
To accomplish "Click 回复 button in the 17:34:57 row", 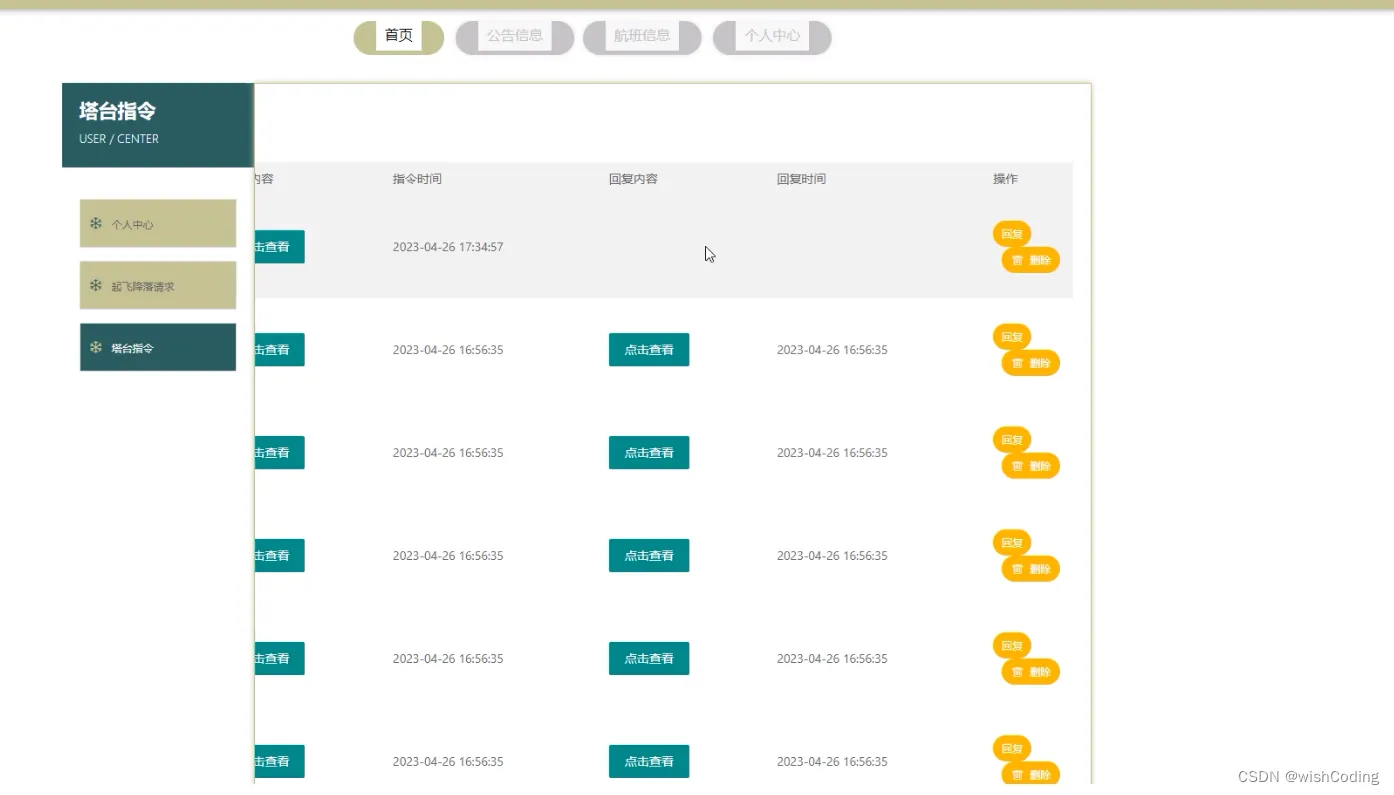I will point(1012,234).
